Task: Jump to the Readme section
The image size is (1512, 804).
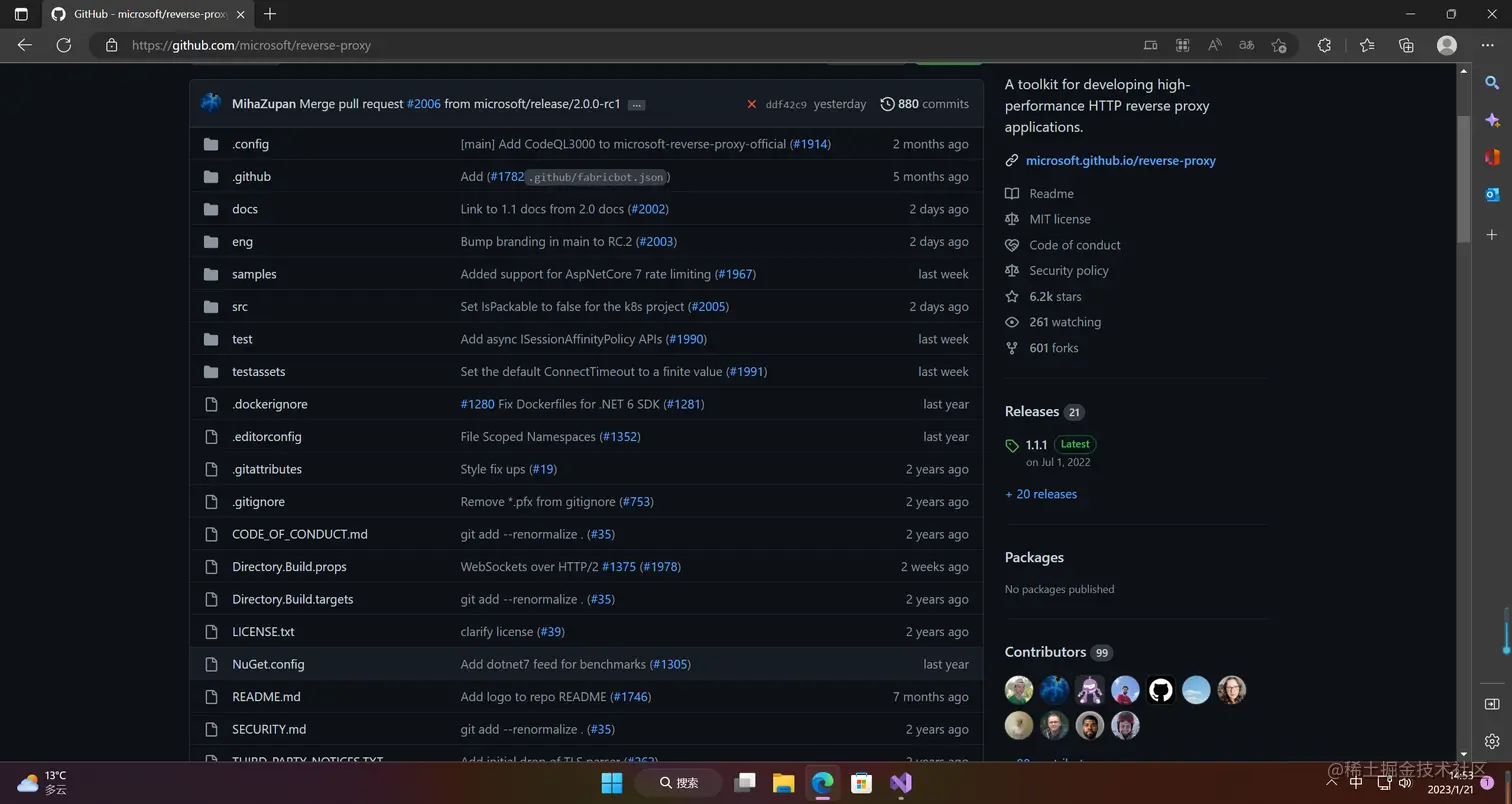Action: [1051, 194]
